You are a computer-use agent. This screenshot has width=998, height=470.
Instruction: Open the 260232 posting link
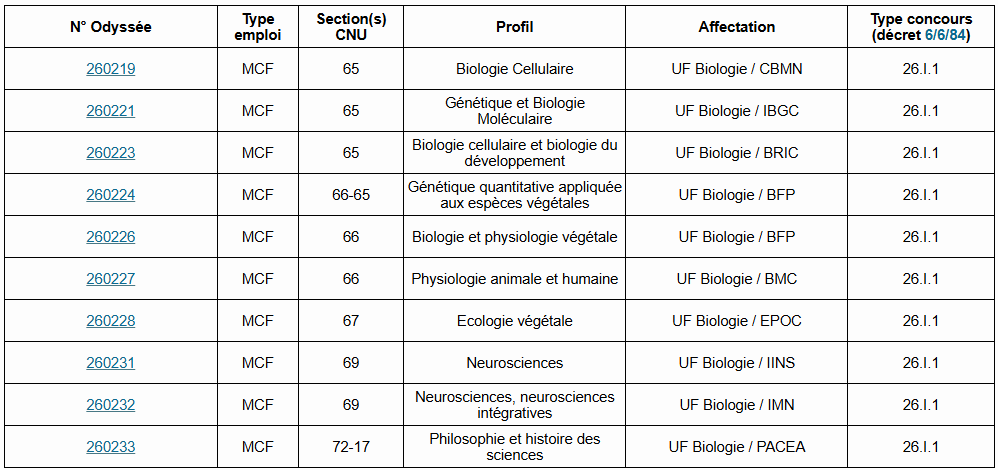pos(110,405)
